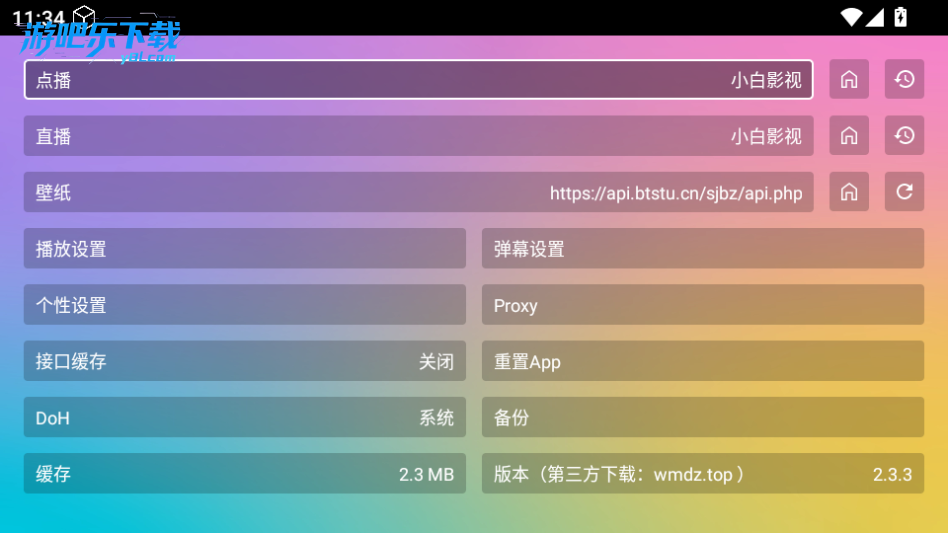Image resolution: width=948 pixels, height=533 pixels.
Task: Tap the home icon beside 壁纸
Action: 849,192
